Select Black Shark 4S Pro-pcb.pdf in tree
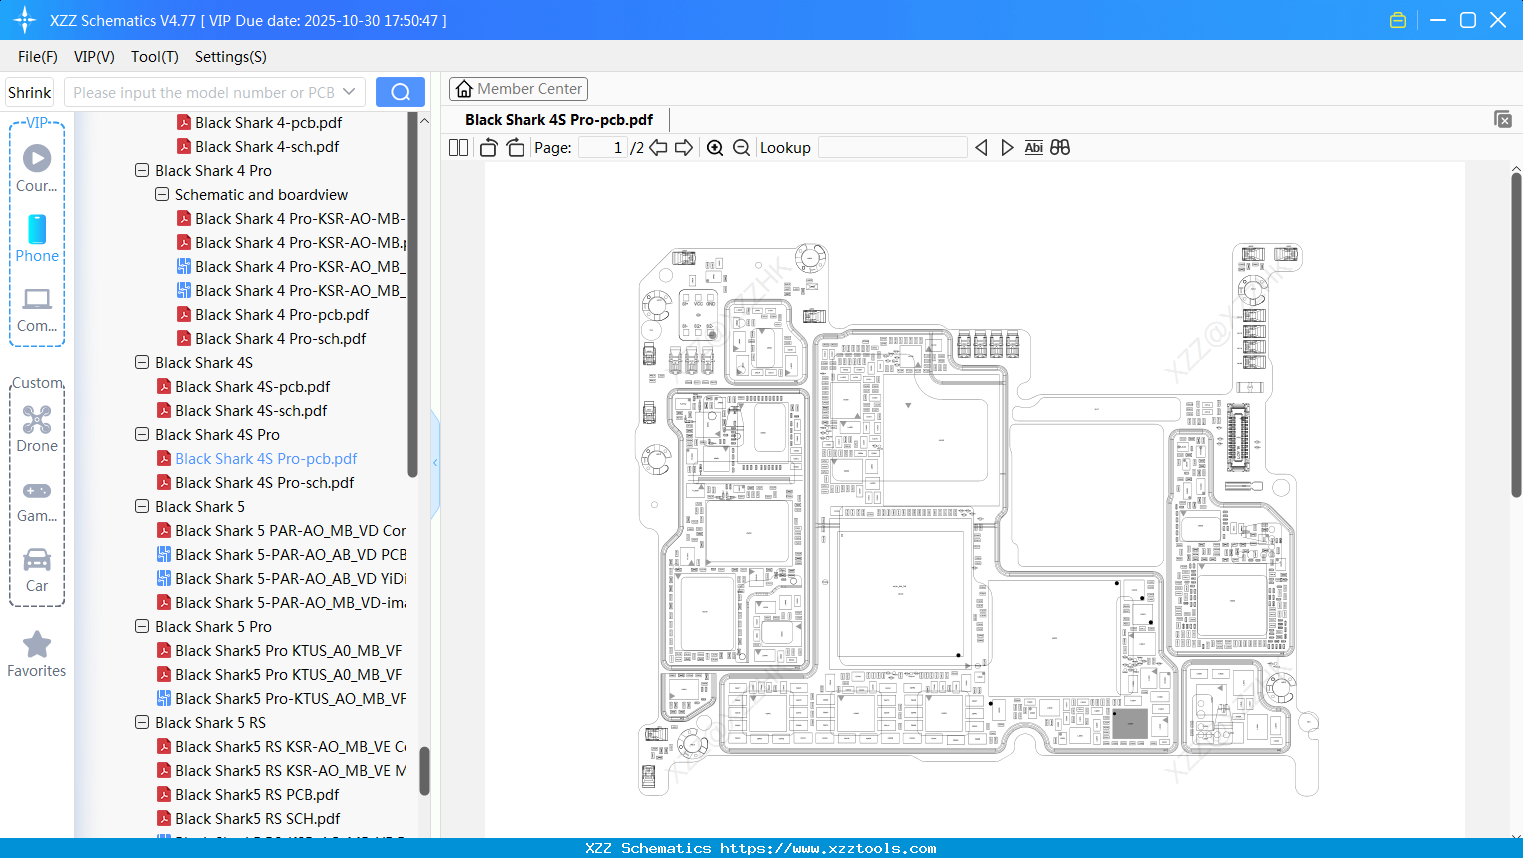This screenshot has width=1523, height=858. pyautogui.click(x=266, y=459)
